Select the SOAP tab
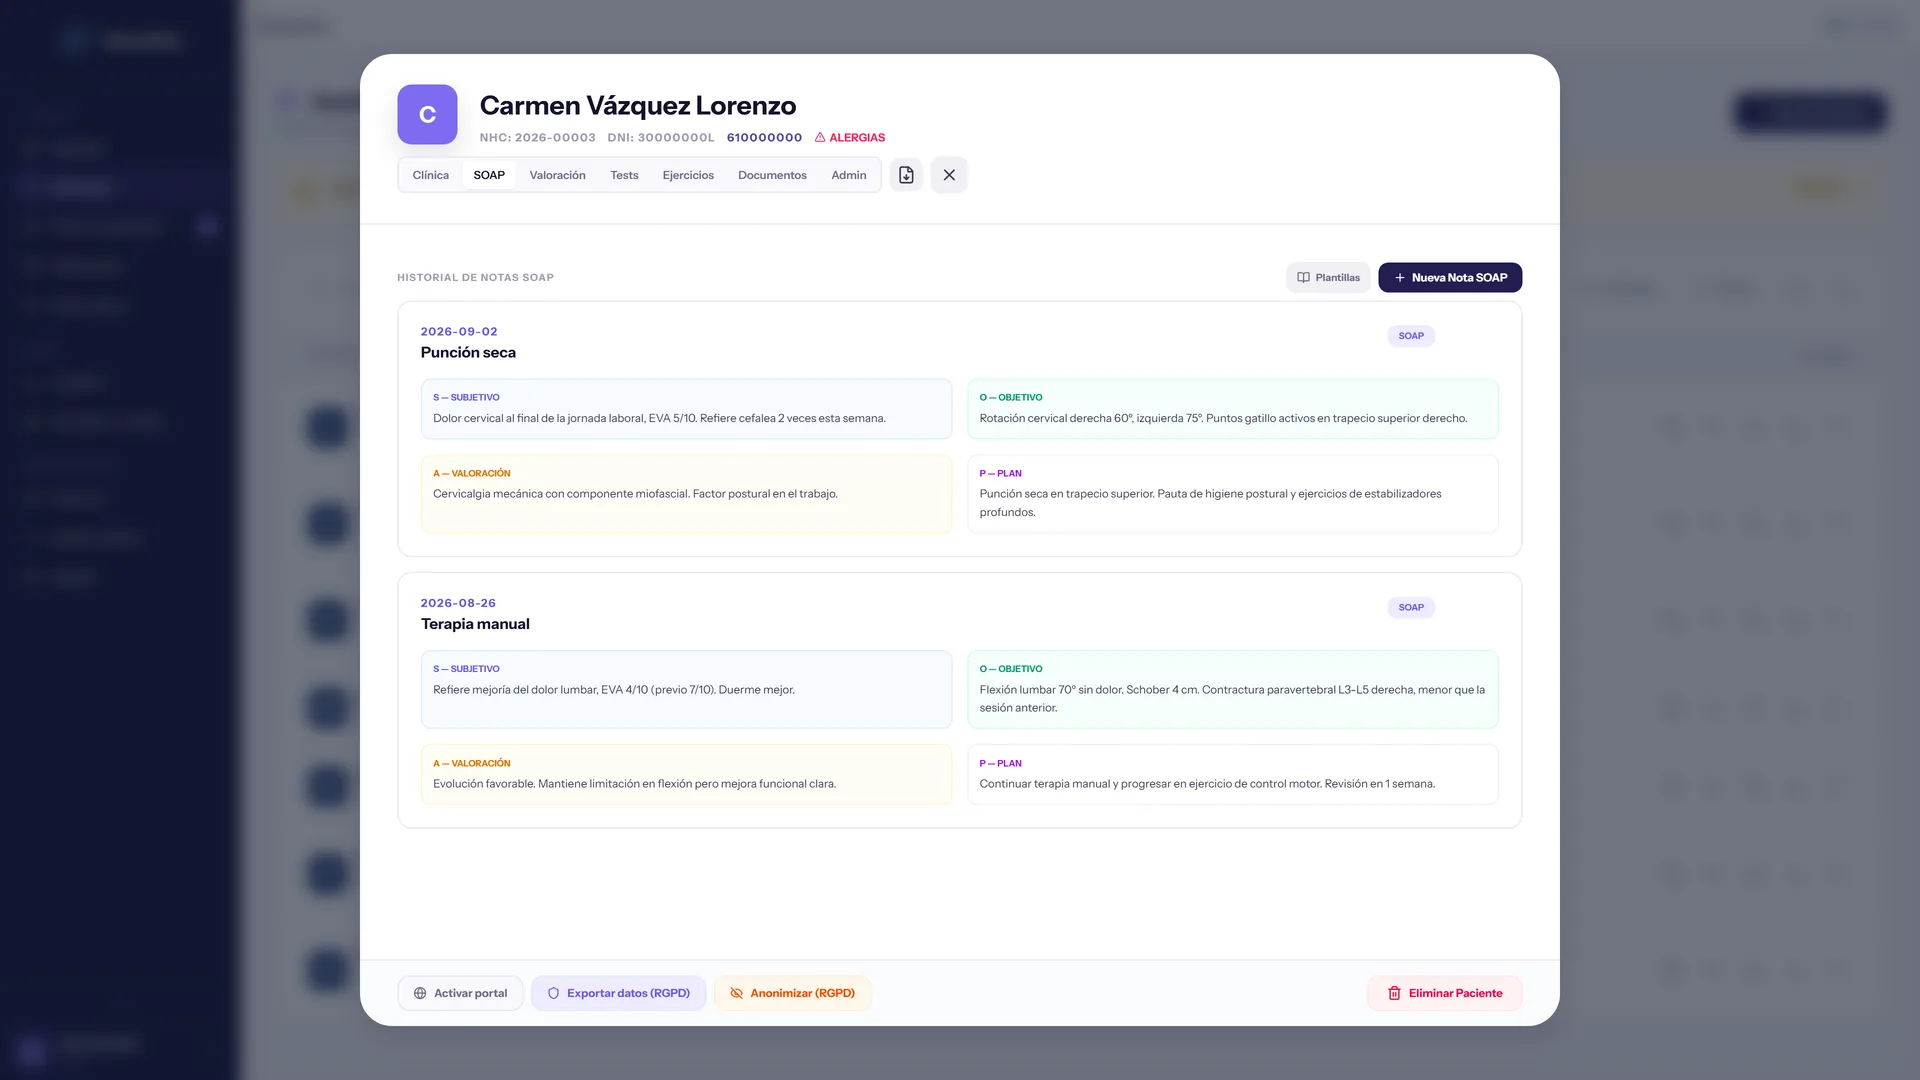This screenshot has width=1920, height=1080. (x=489, y=175)
